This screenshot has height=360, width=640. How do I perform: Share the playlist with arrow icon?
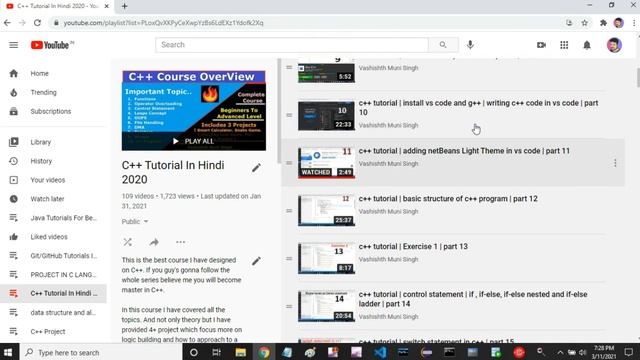154,242
